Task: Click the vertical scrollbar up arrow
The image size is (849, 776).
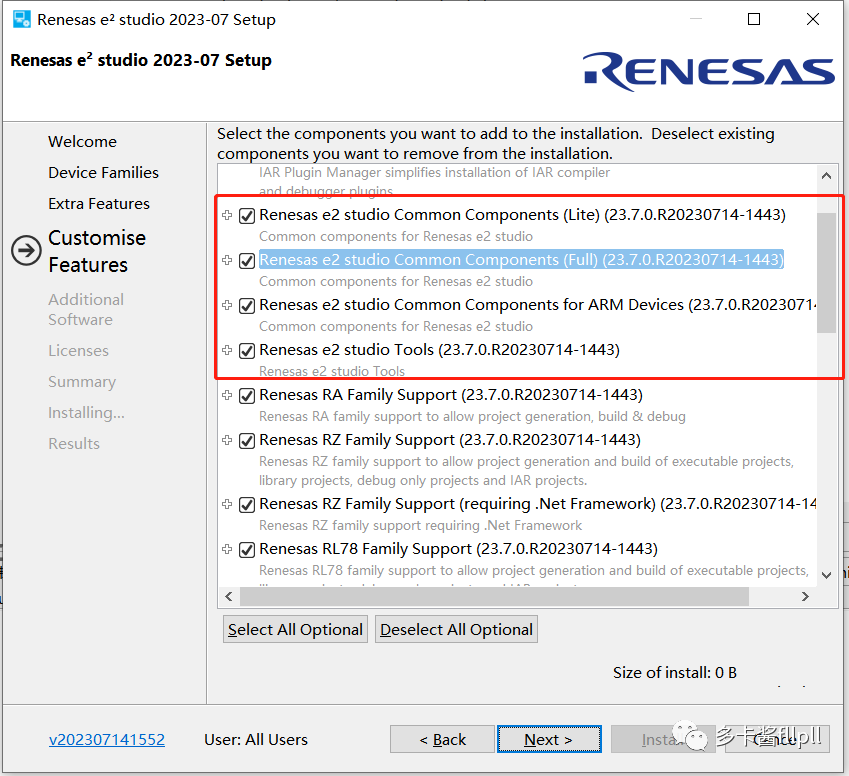Action: coord(826,175)
